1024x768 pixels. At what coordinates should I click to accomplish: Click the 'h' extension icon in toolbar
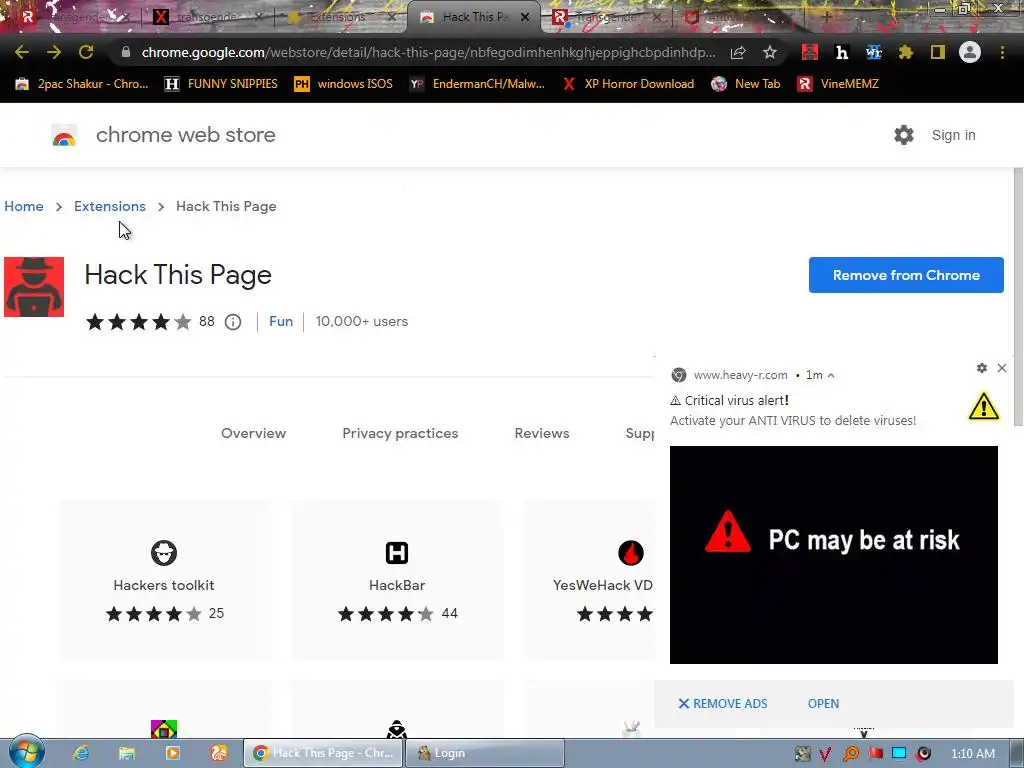click(x=842, y=52)
